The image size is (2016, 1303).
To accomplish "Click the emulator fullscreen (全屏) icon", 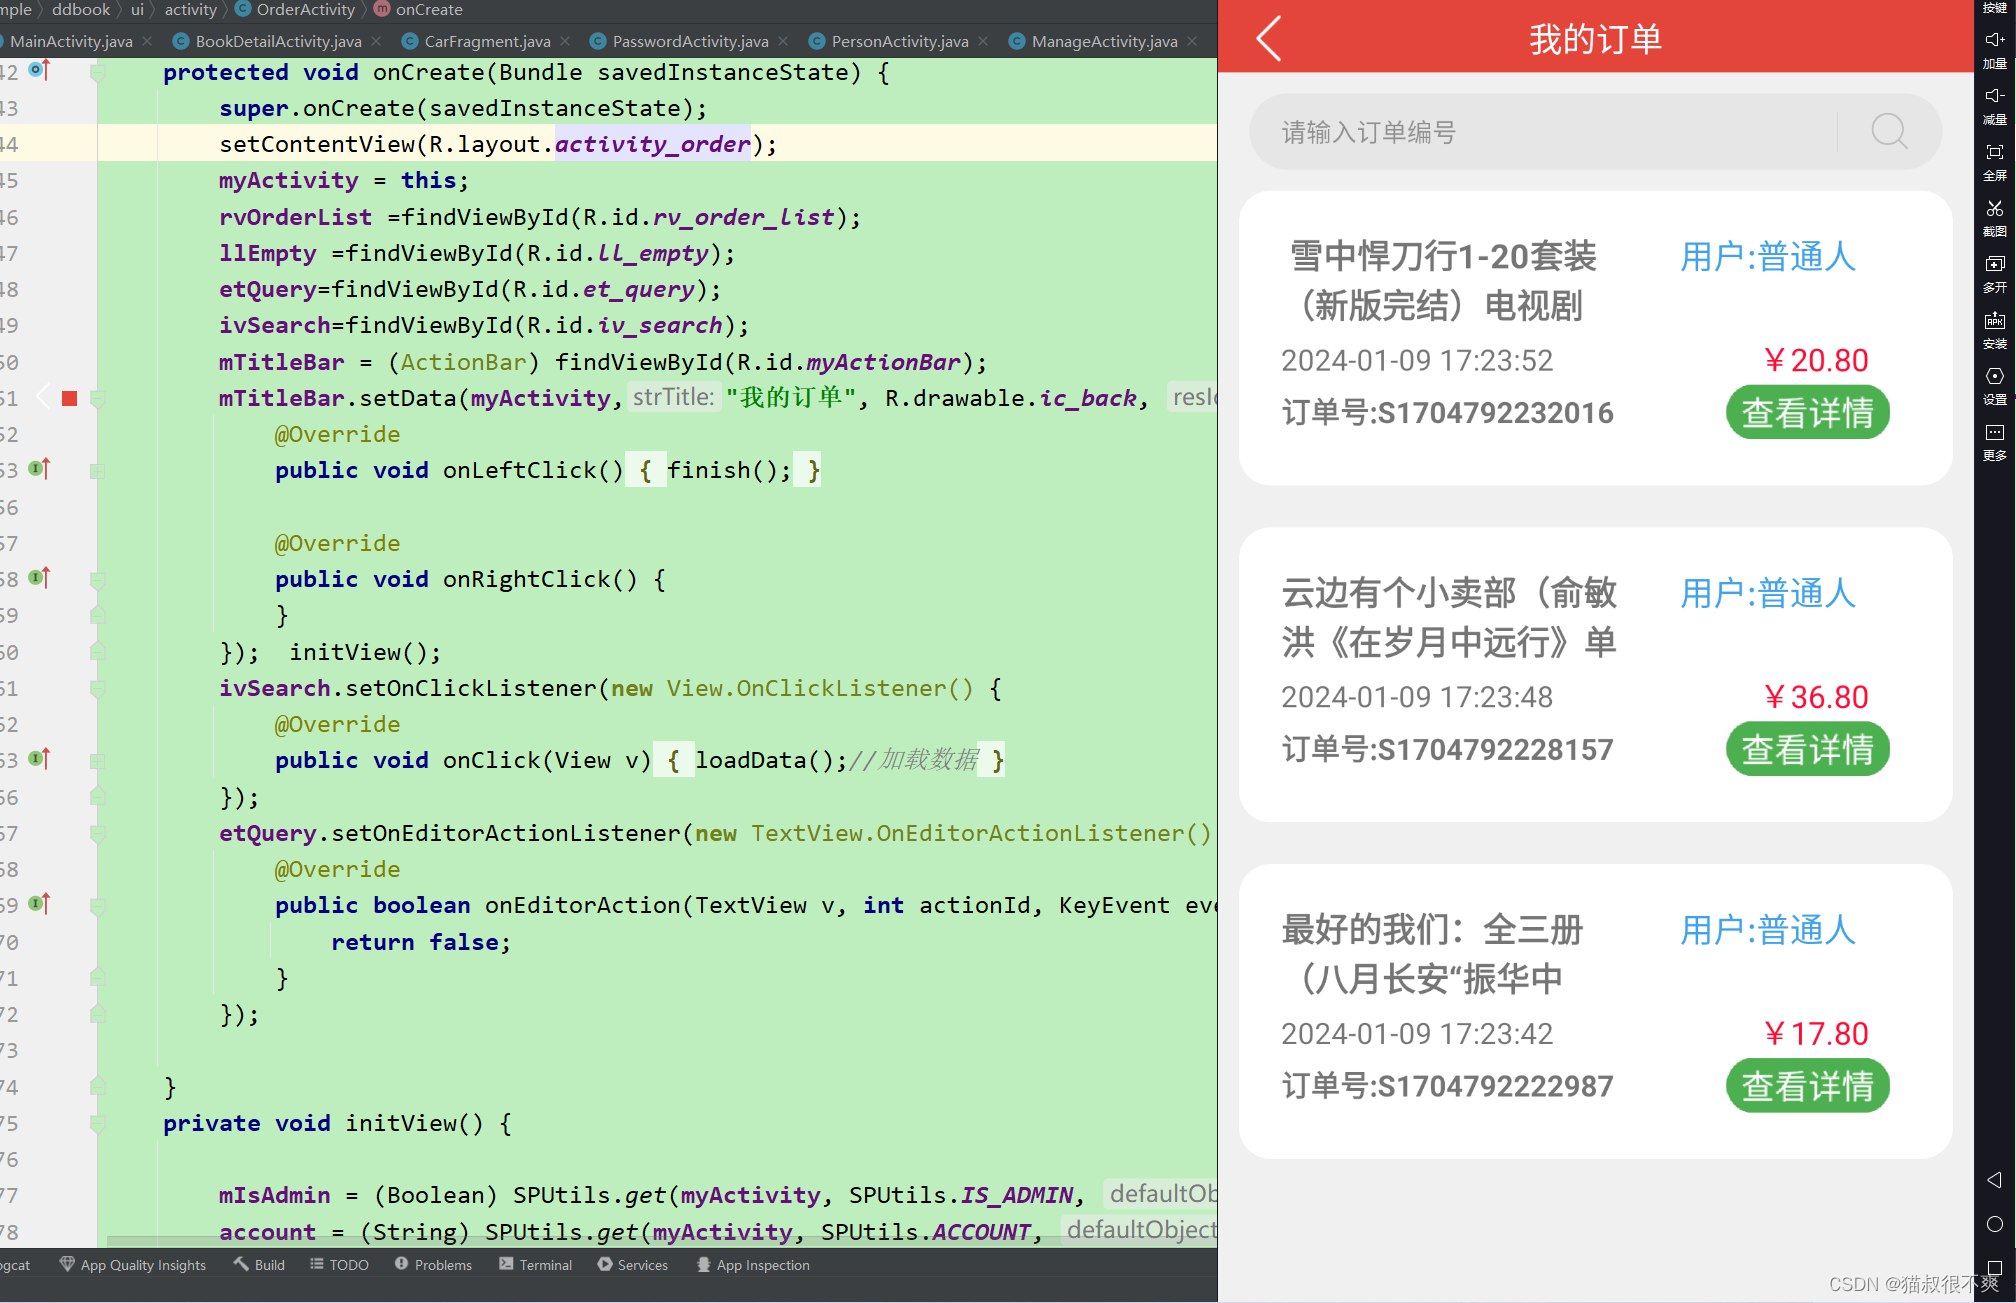I will [x=1994, y=152].
